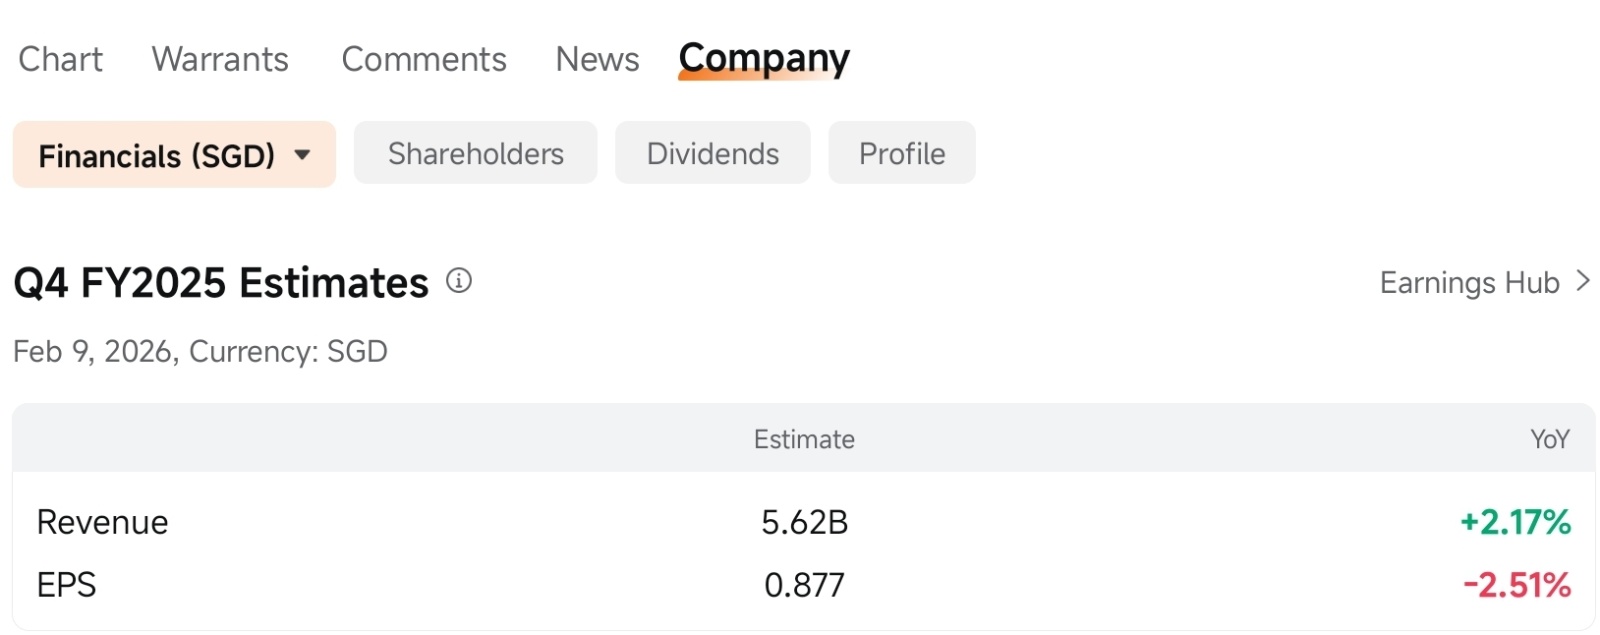The image size is (1600, 635).
Task: Click the -2.51% EPS YoY figure
Action: 1516,585
